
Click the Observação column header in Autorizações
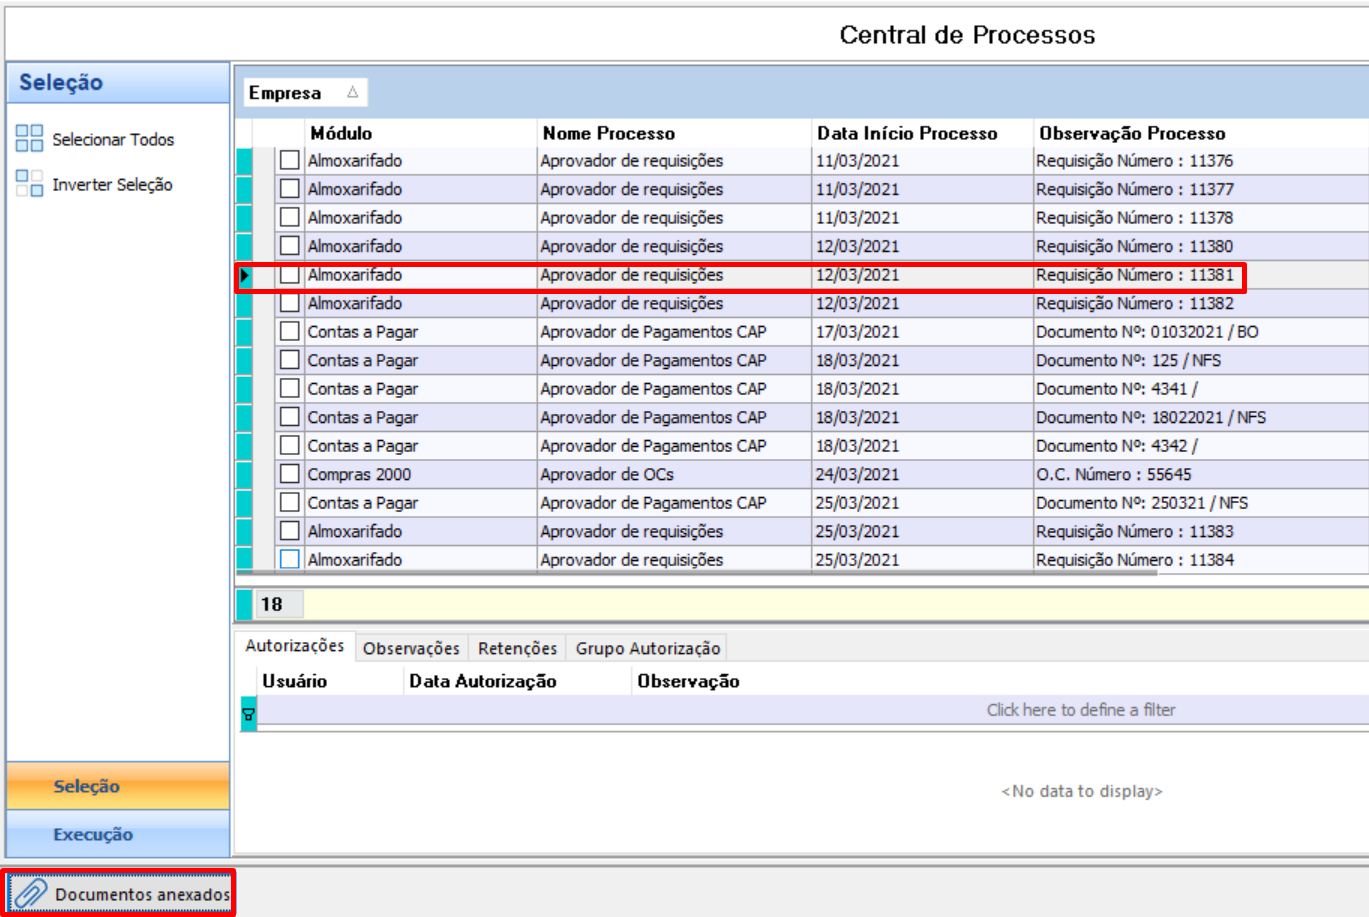[1000, 681]
